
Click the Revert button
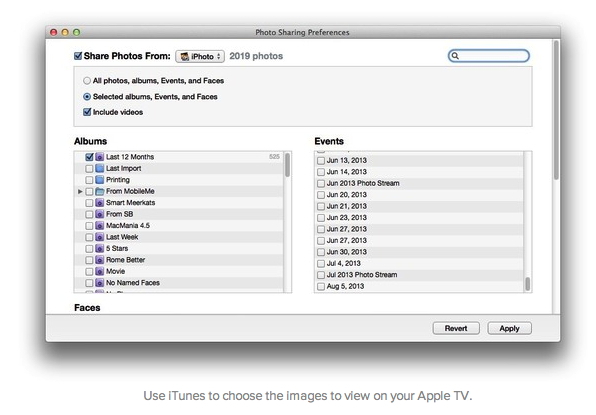coord(456,328)
